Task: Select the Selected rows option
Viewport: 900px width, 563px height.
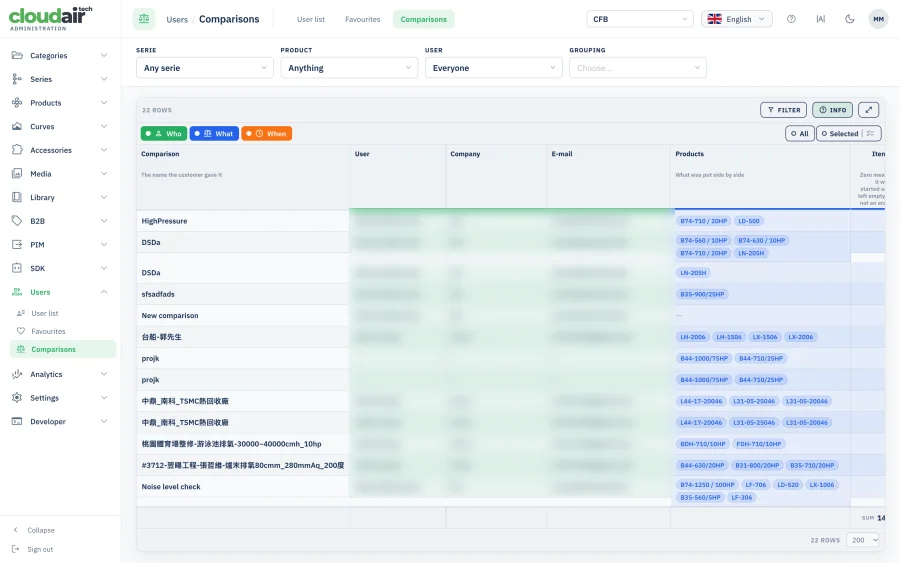Action: pyautogui.click(x=840, y=134)
